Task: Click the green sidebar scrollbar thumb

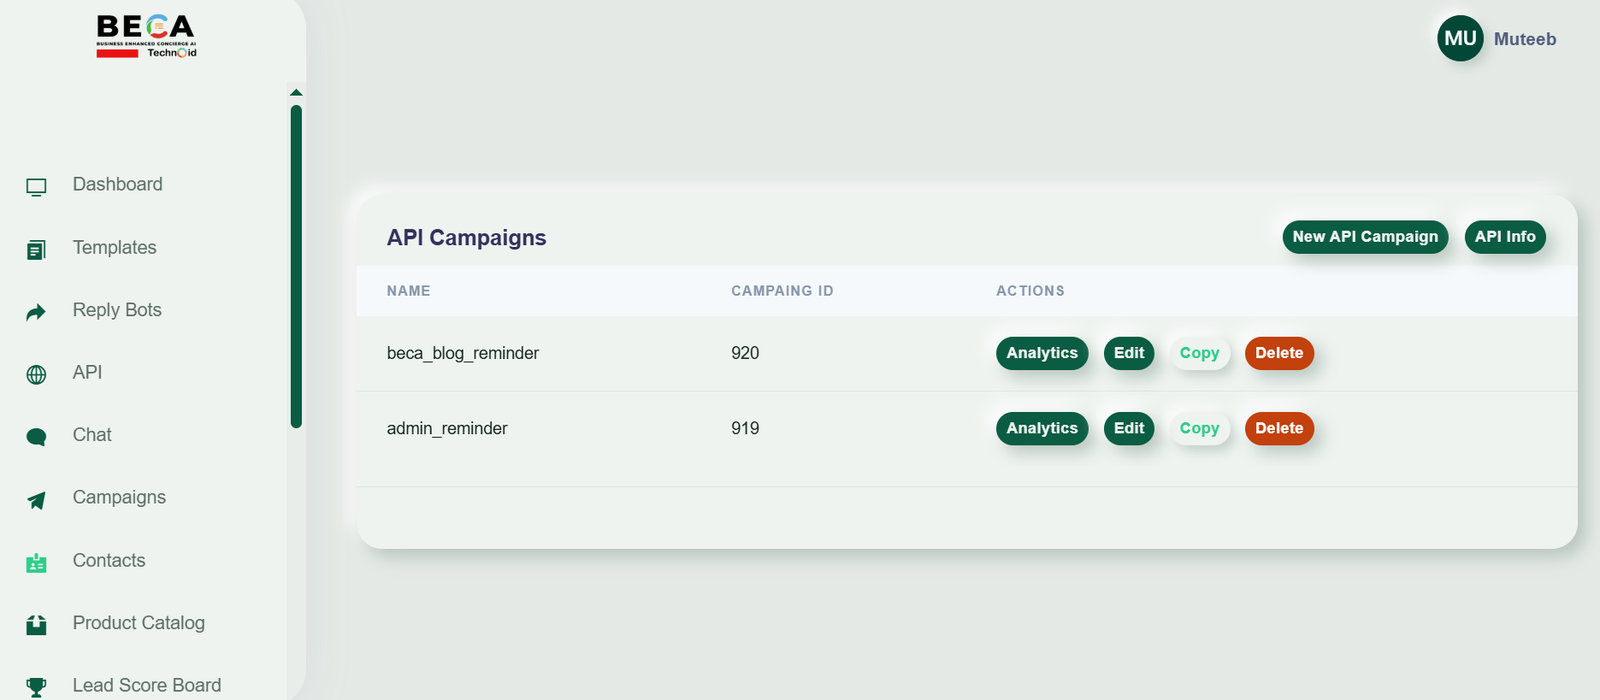Action: (296, 266)
